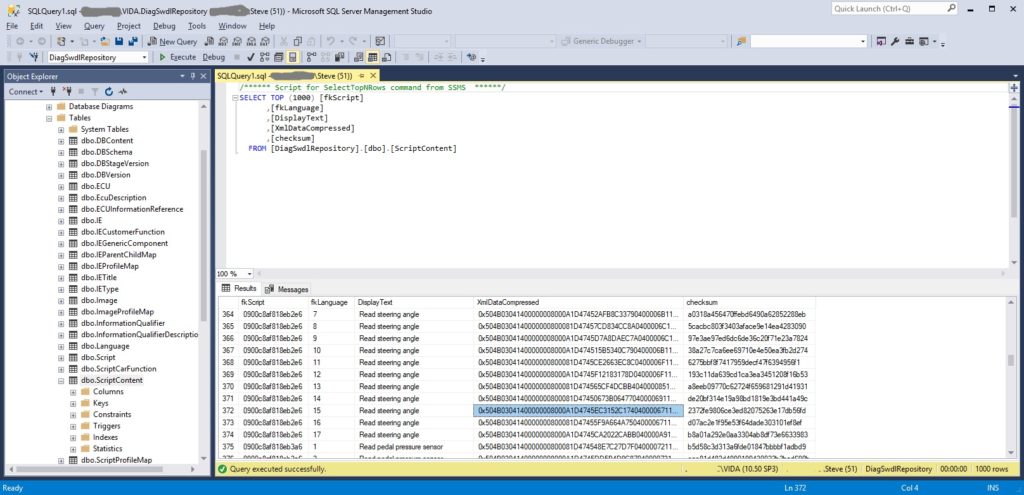Screen dimensions: 1024x495
Task: Click the Query Options icon
Action: [x=278, y=57]
